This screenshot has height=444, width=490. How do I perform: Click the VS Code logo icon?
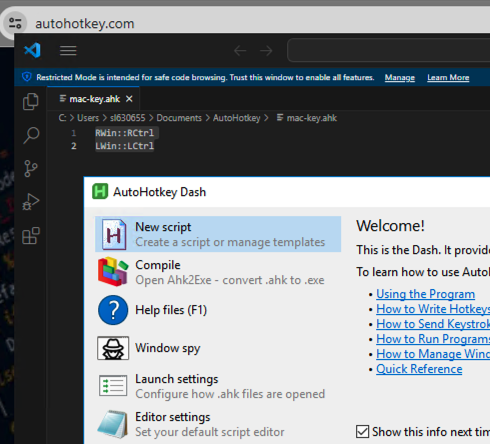point(32,50)
